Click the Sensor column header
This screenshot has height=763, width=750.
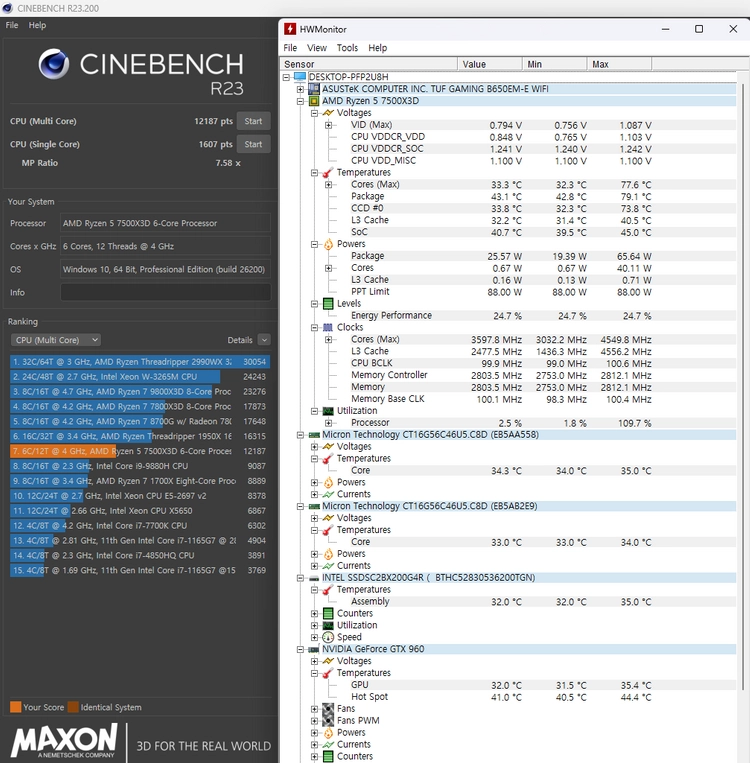pos(368,64)
